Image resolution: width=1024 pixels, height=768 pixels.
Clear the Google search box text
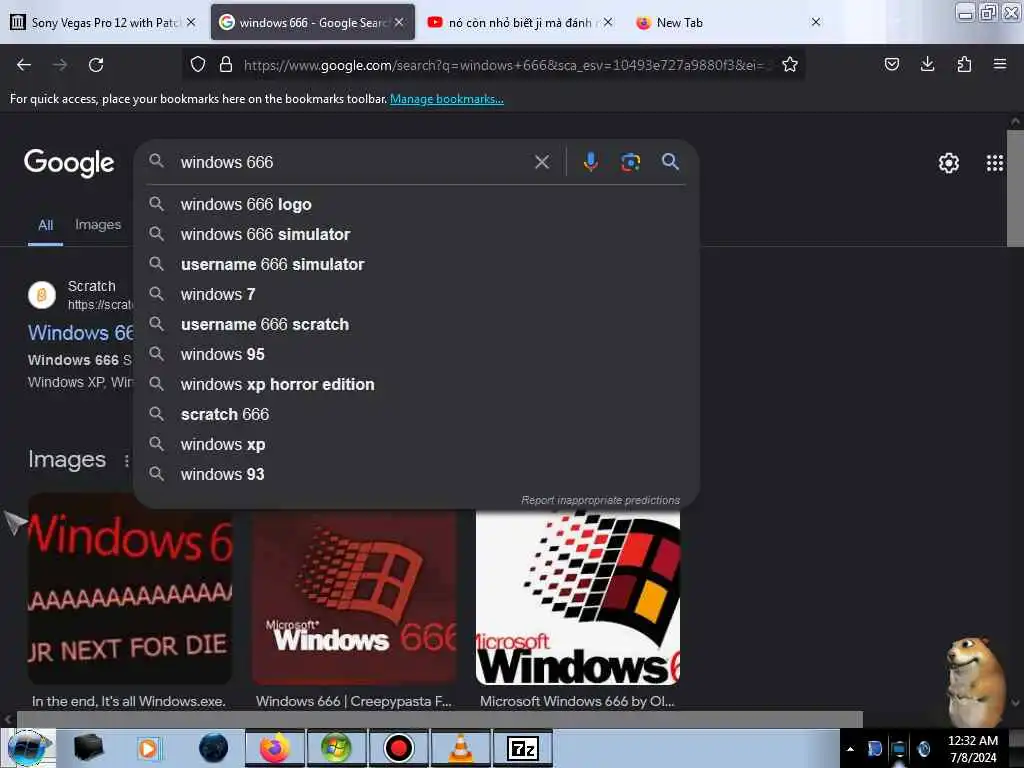click(x=542, y=162)
